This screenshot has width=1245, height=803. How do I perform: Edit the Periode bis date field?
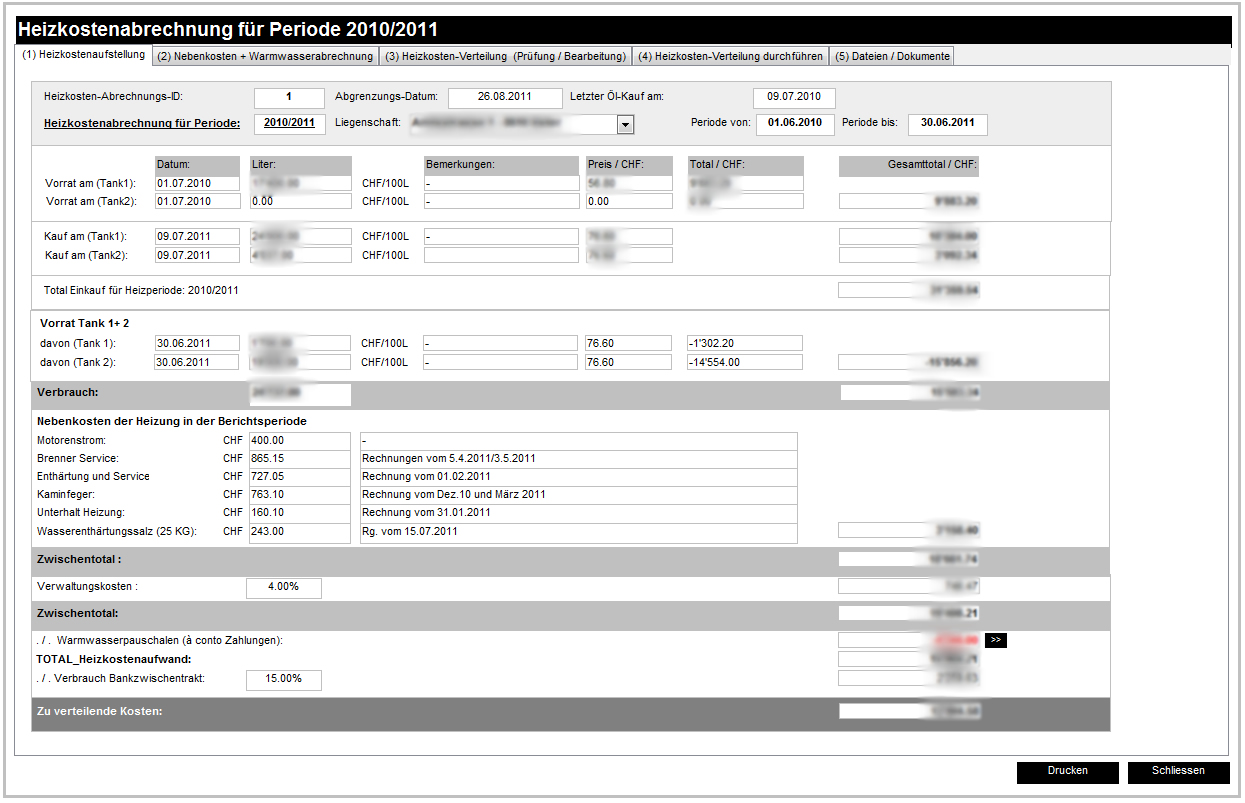tap(947, 124)
